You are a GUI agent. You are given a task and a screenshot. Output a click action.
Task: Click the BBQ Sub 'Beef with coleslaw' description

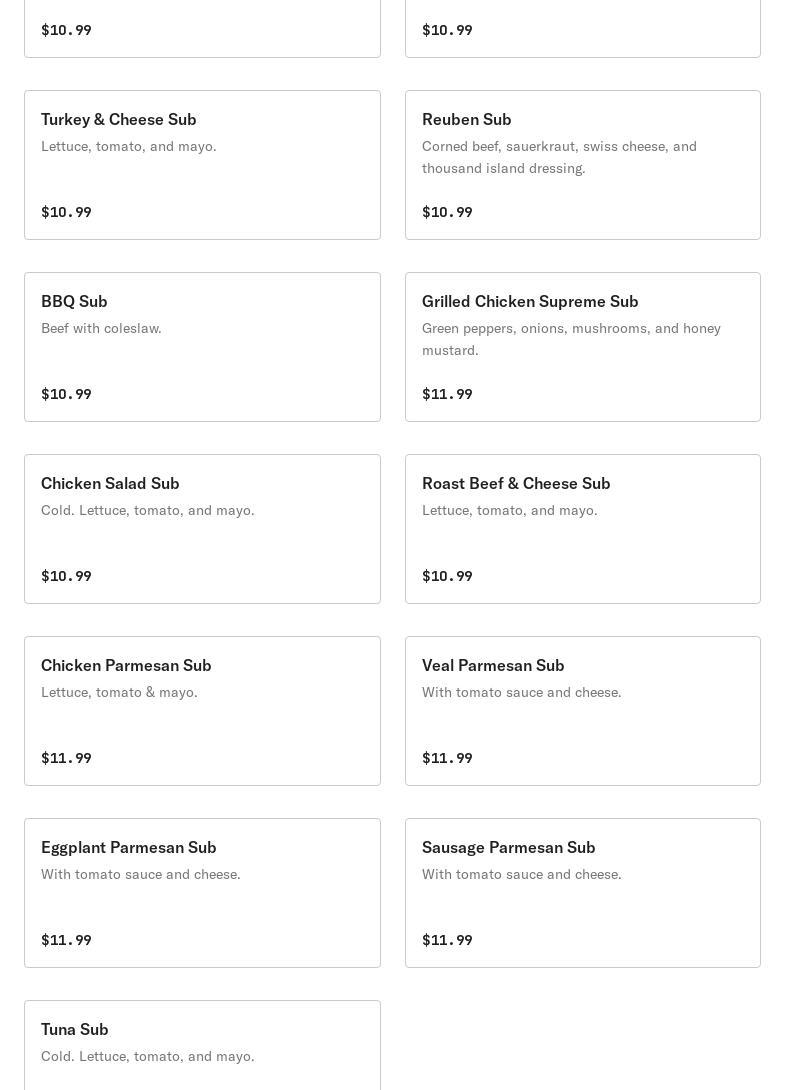(x=101, y=328)
